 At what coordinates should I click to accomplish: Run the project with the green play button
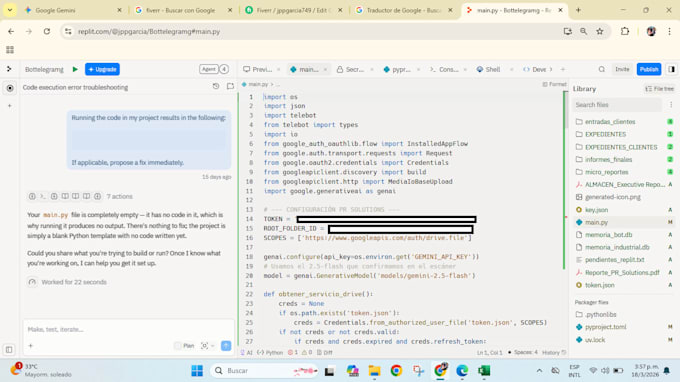tap(75, 69)
